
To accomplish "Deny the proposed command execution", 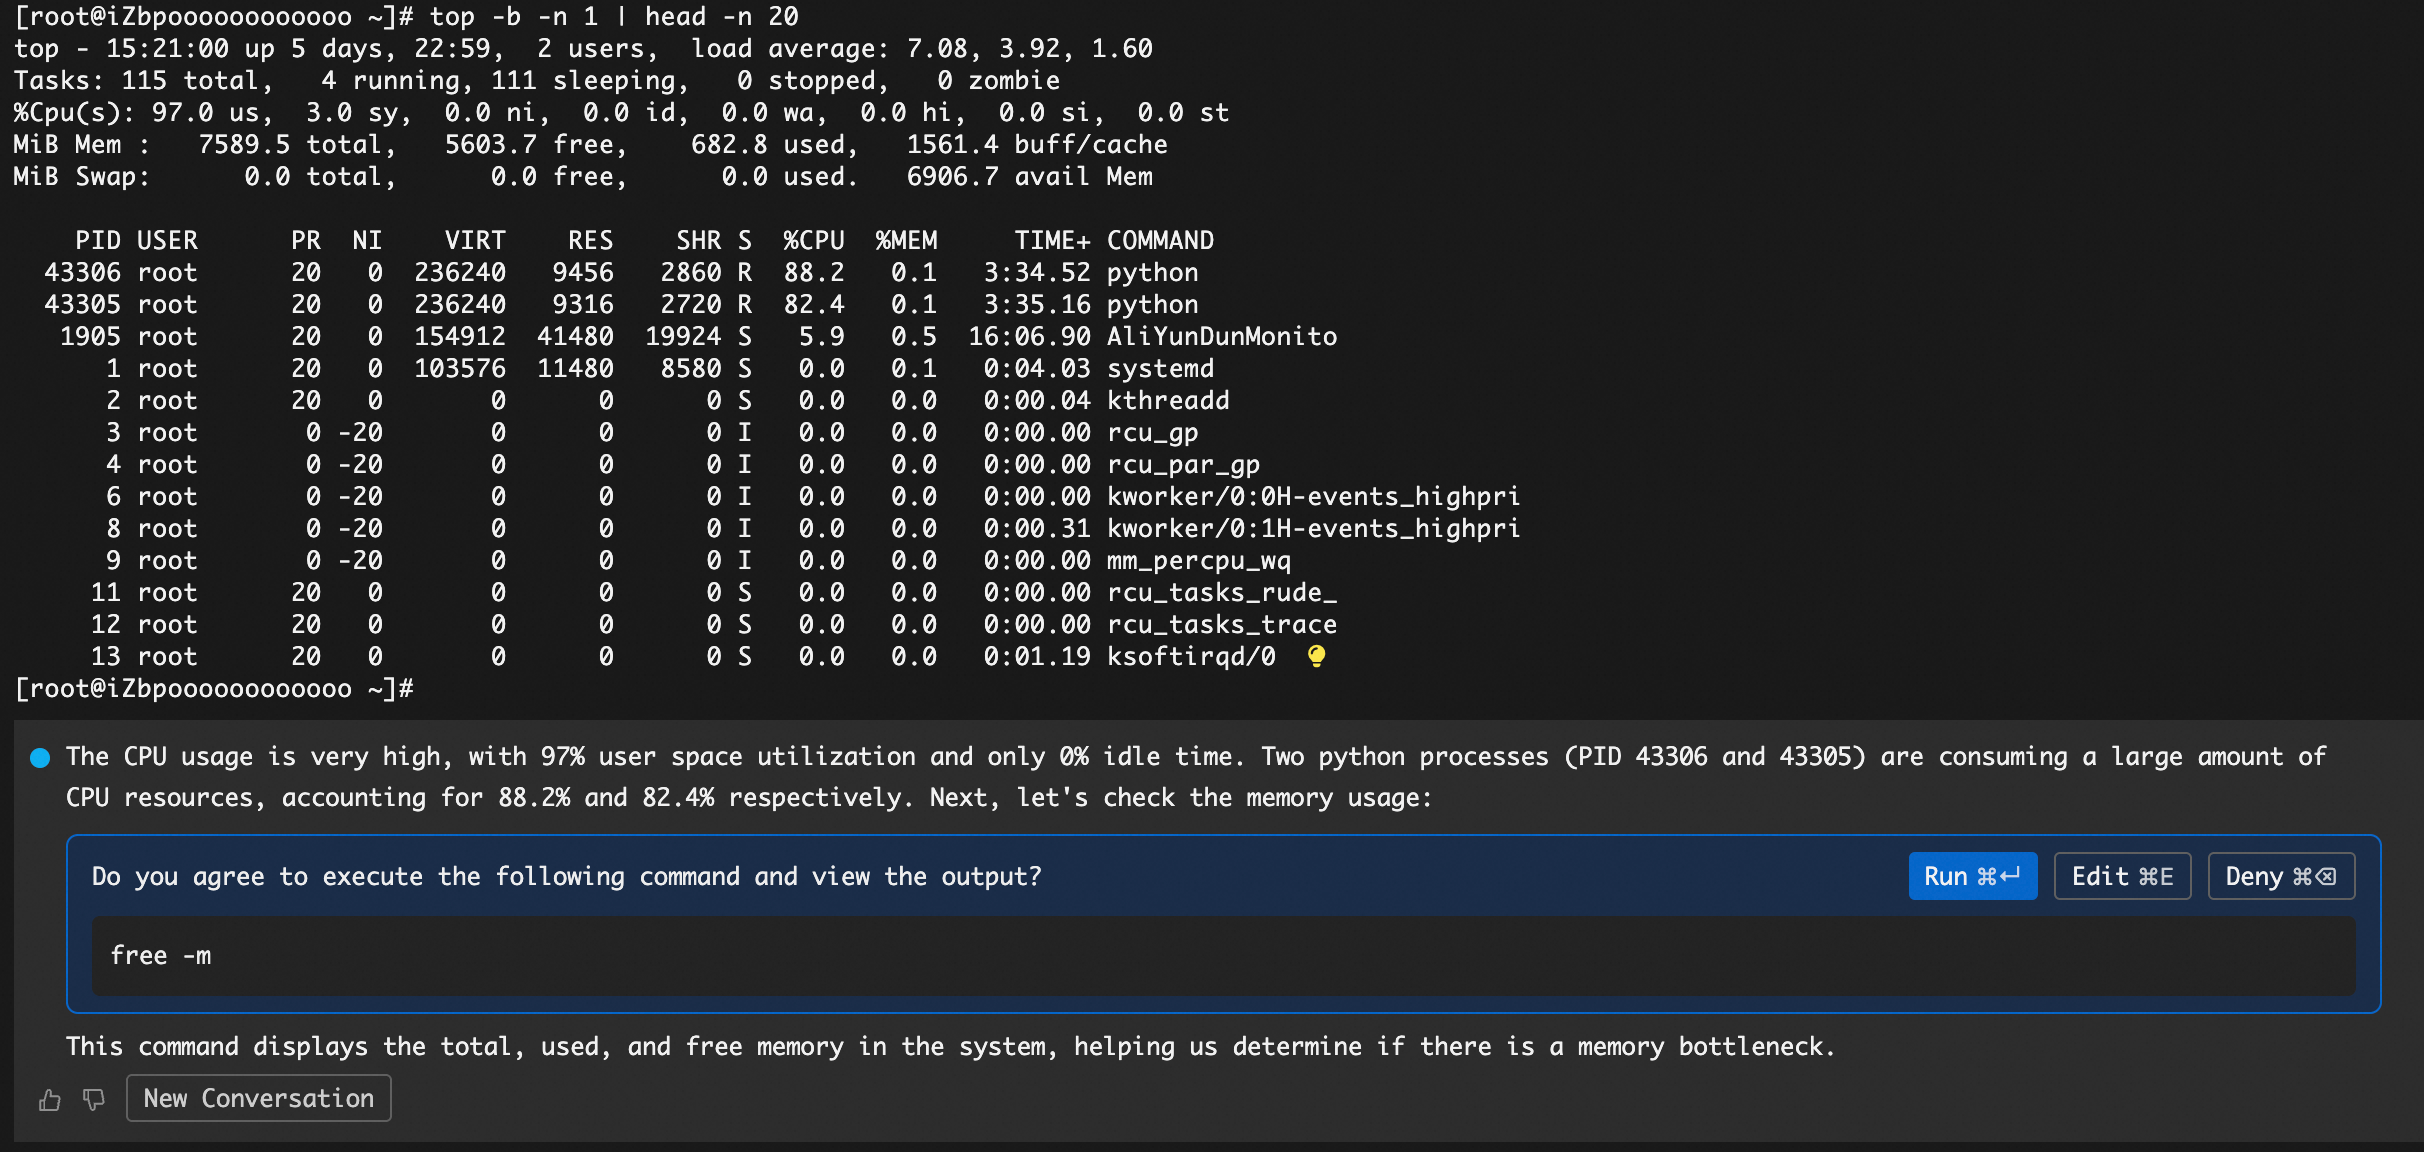I will click(2280, 876).
